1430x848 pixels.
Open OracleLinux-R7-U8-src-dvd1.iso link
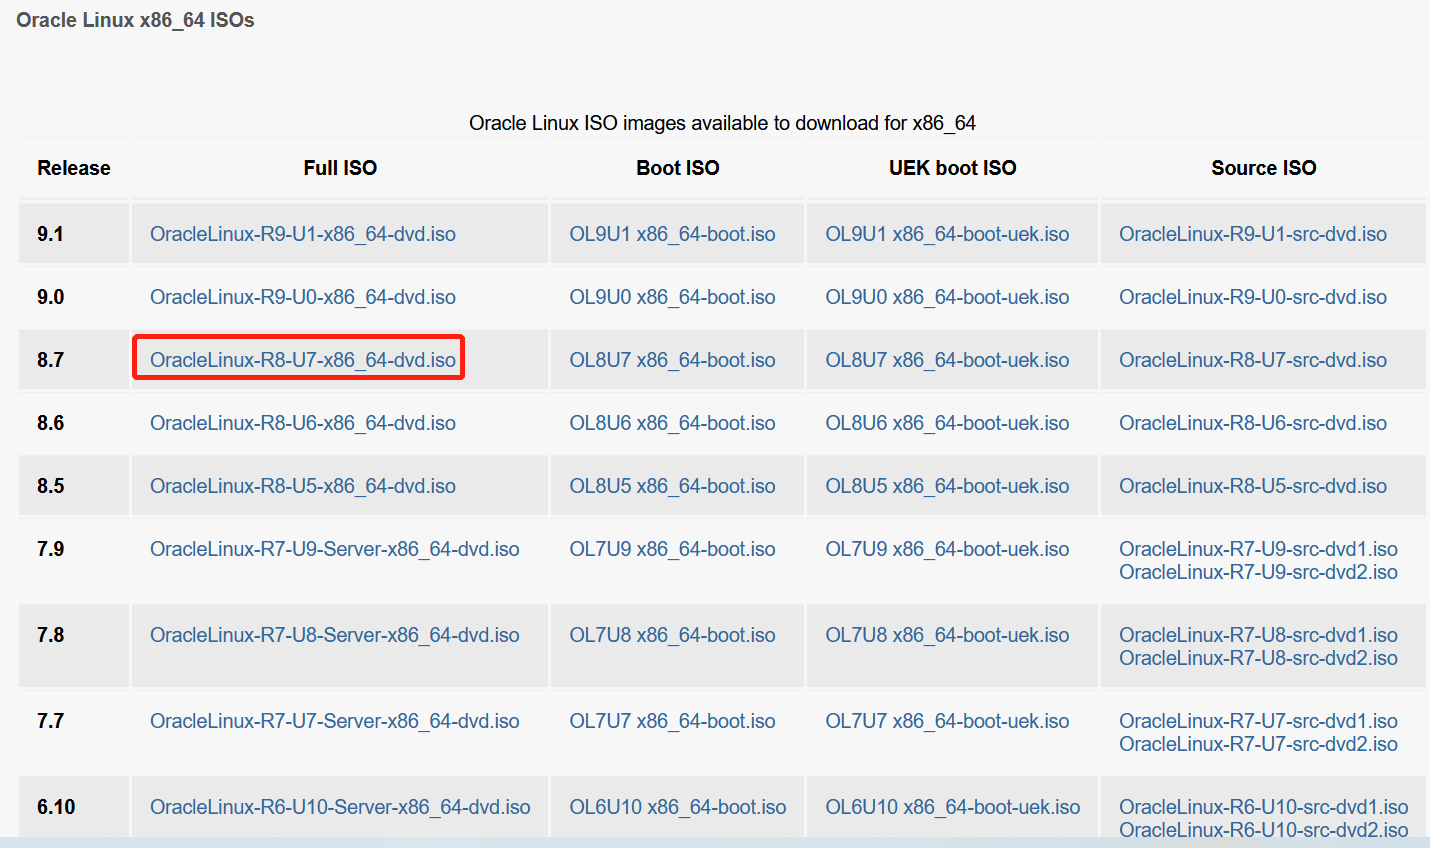point(1259,635)
